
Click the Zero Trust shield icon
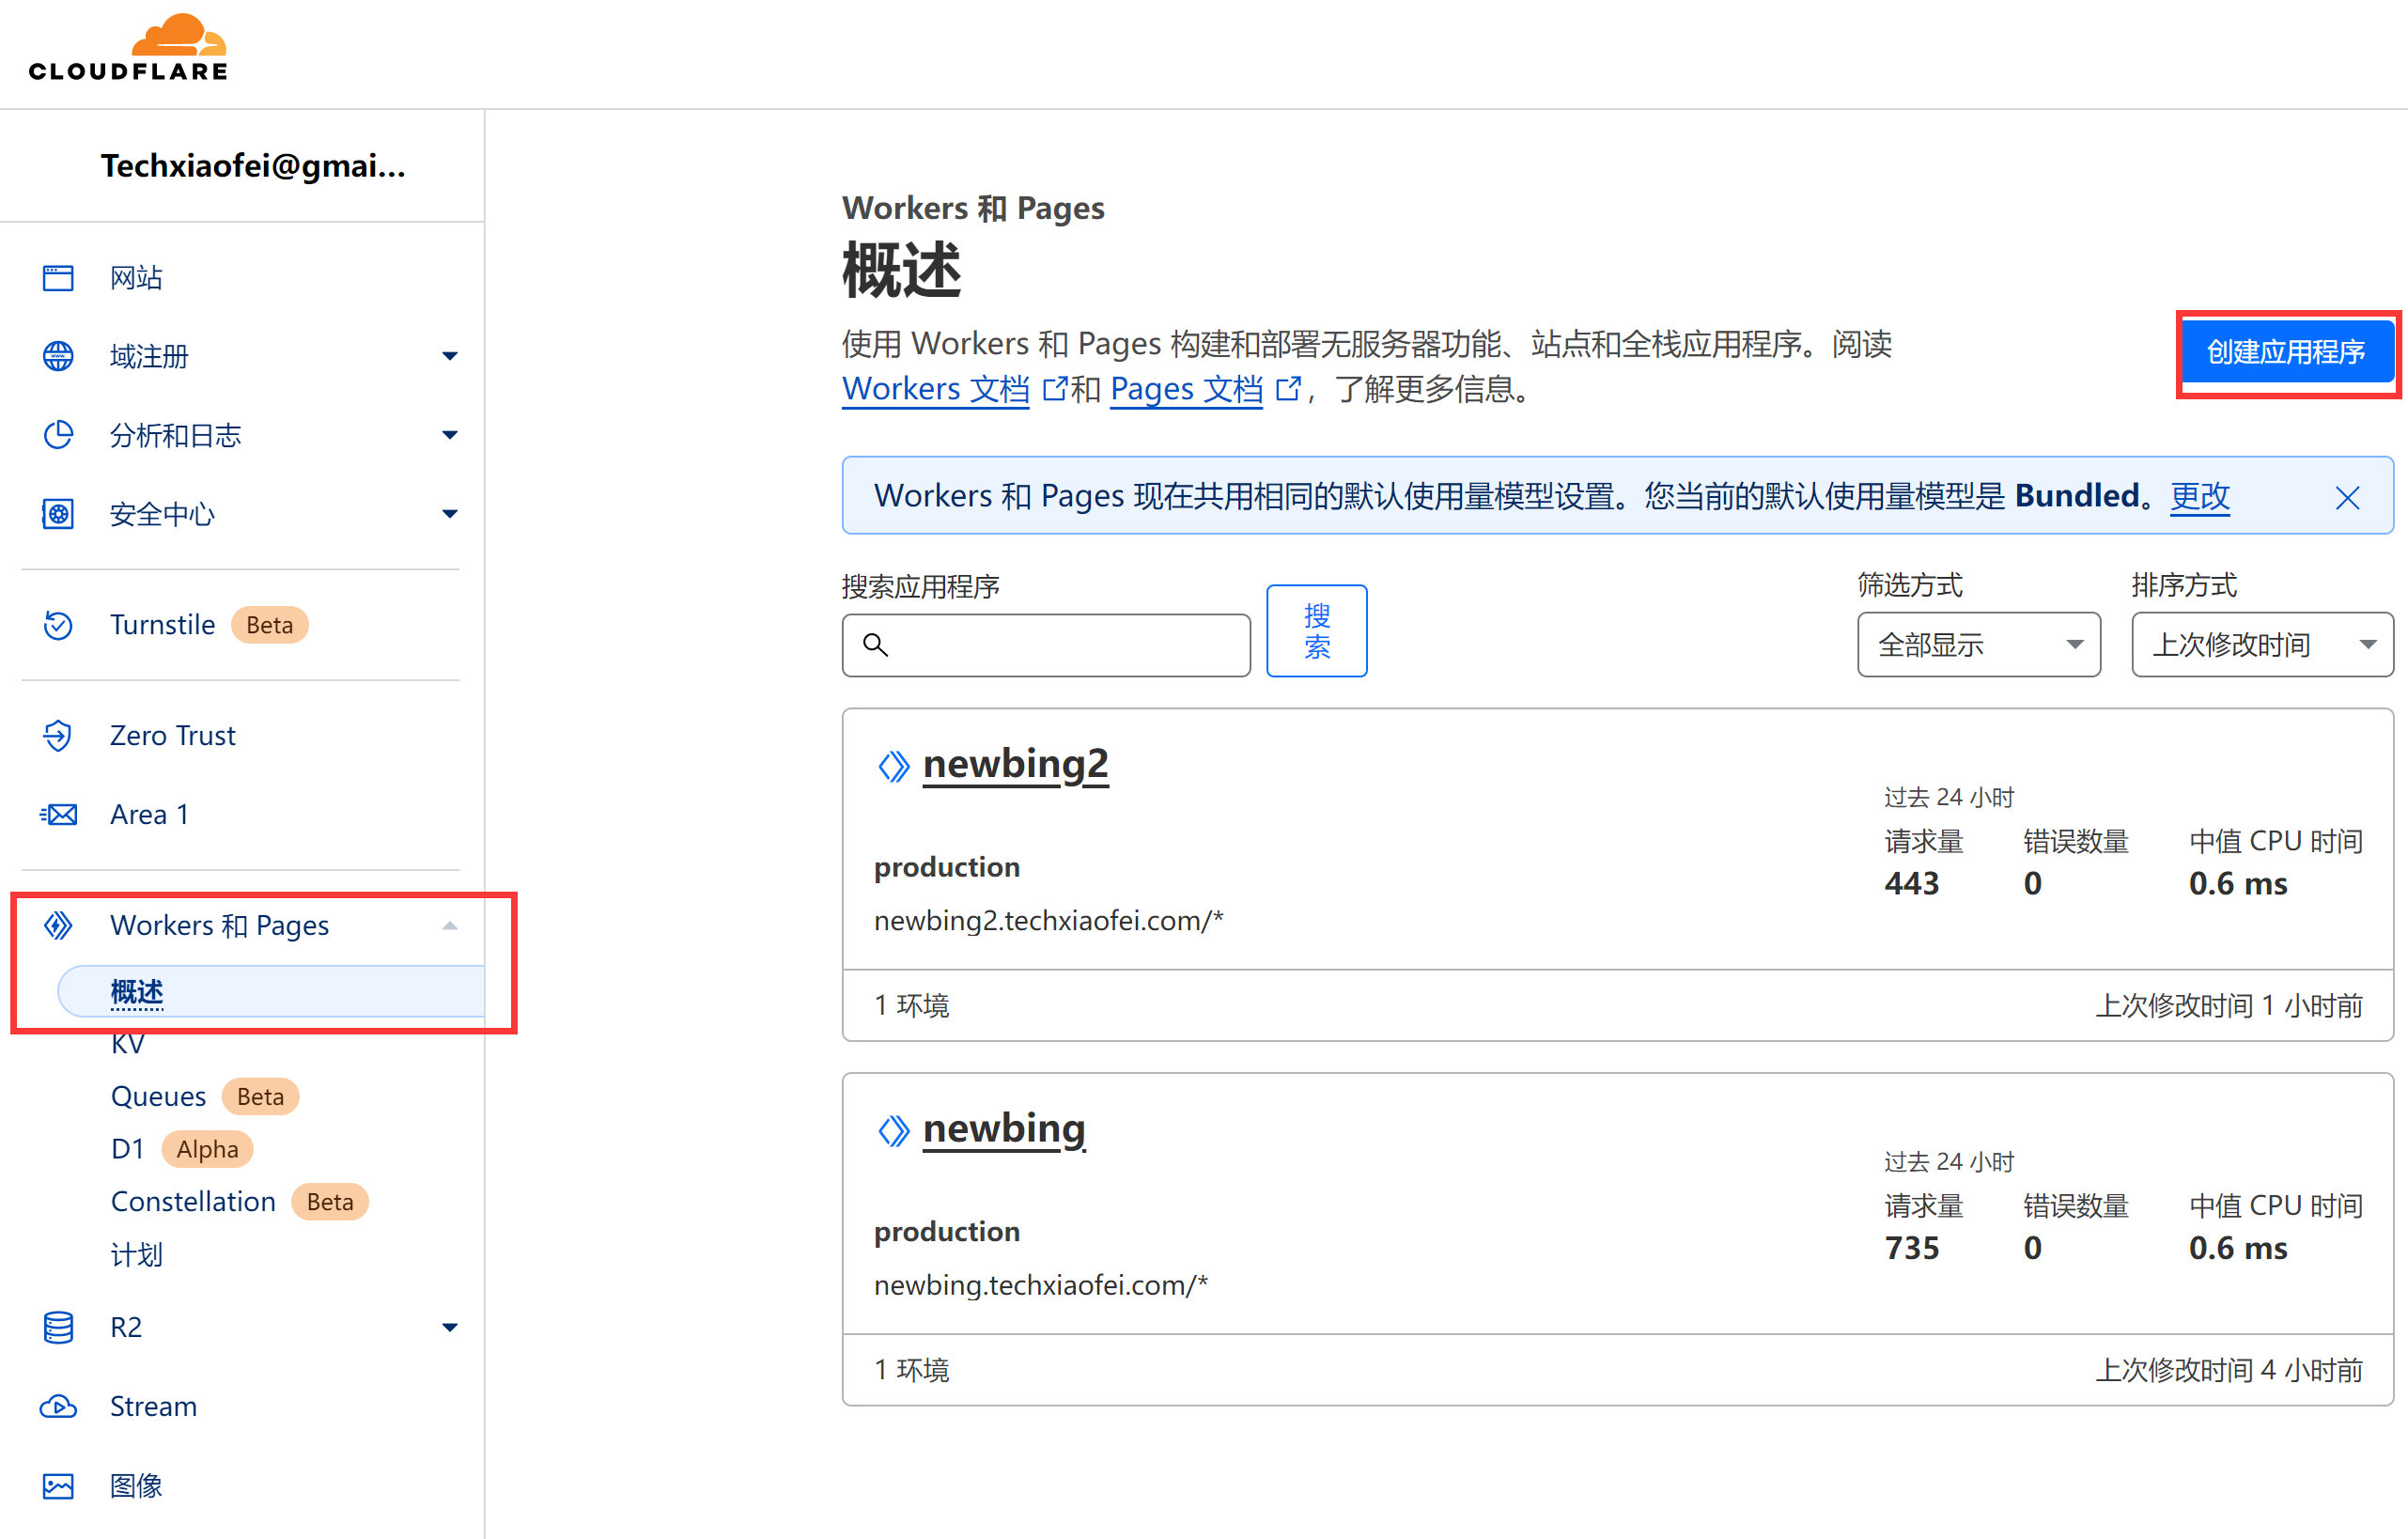[x=58, y=735]
